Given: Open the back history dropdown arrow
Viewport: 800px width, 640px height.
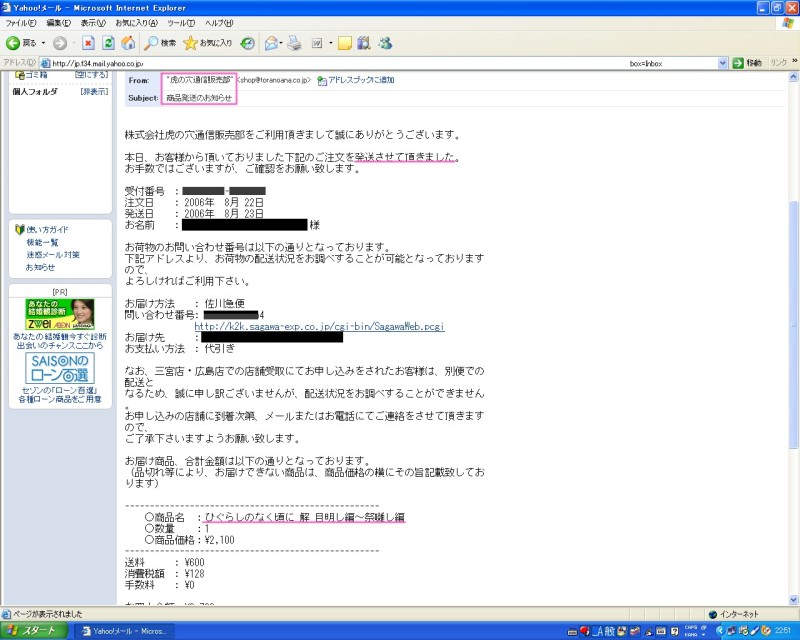Looking at the screenshot, I should (43, 43).
